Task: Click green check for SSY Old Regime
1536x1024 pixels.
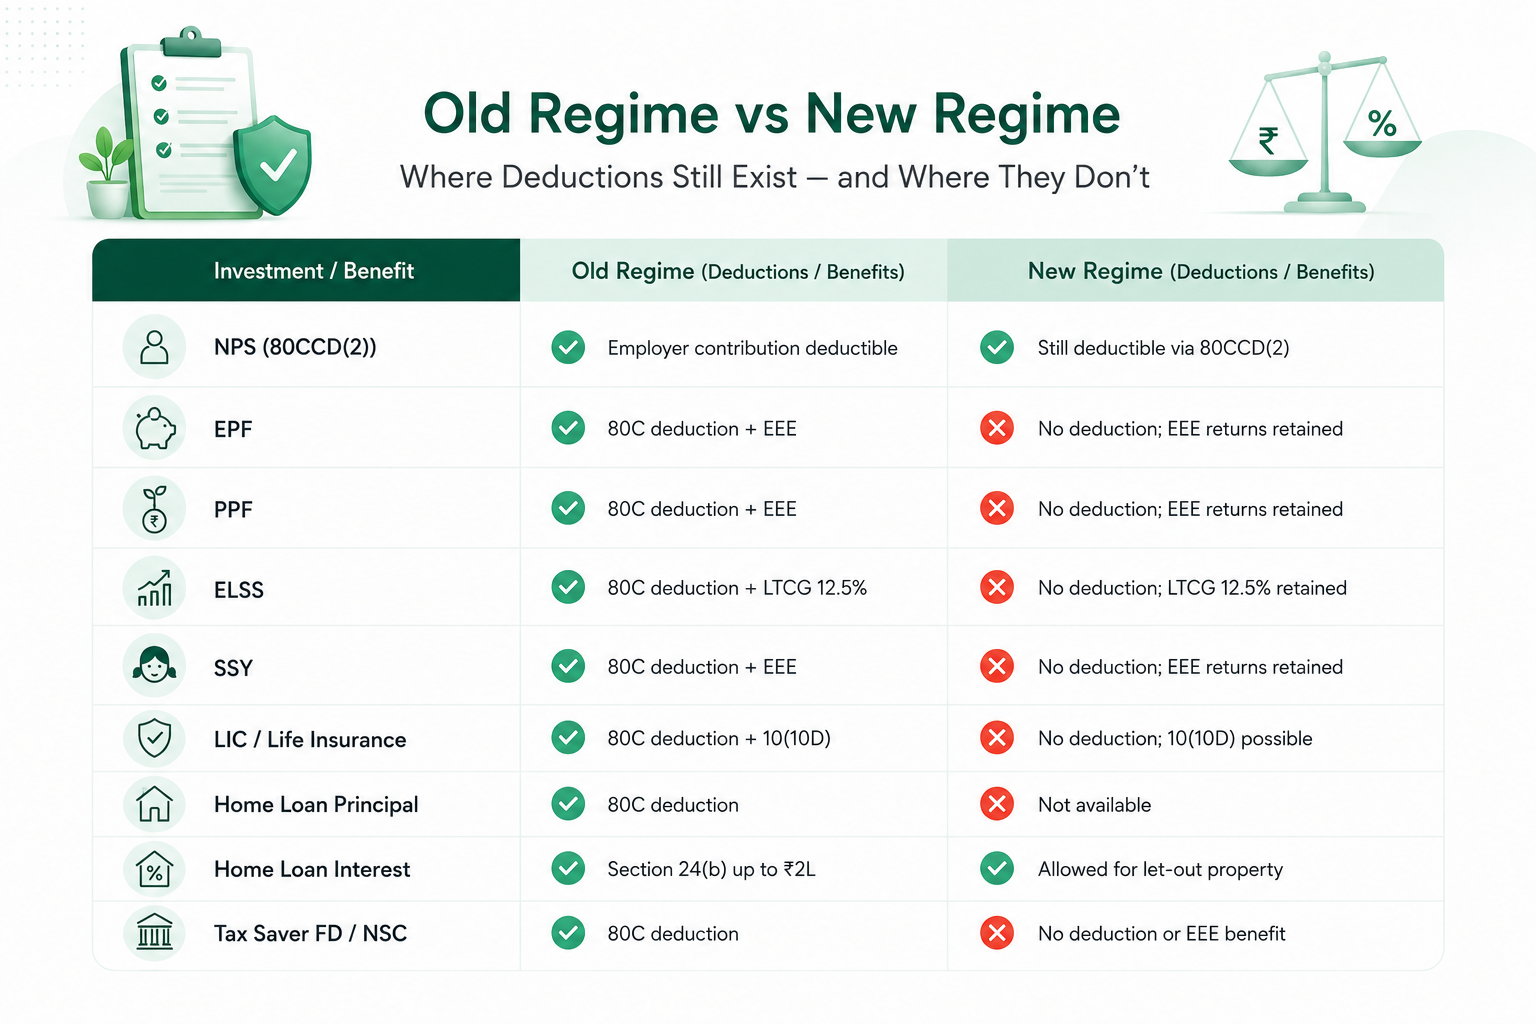Action: tap(568, 666)
